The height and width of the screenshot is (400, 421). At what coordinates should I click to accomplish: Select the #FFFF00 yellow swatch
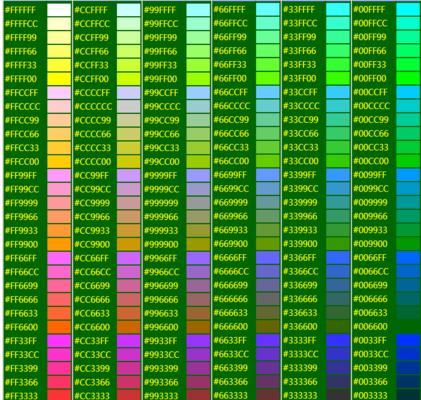59,79
